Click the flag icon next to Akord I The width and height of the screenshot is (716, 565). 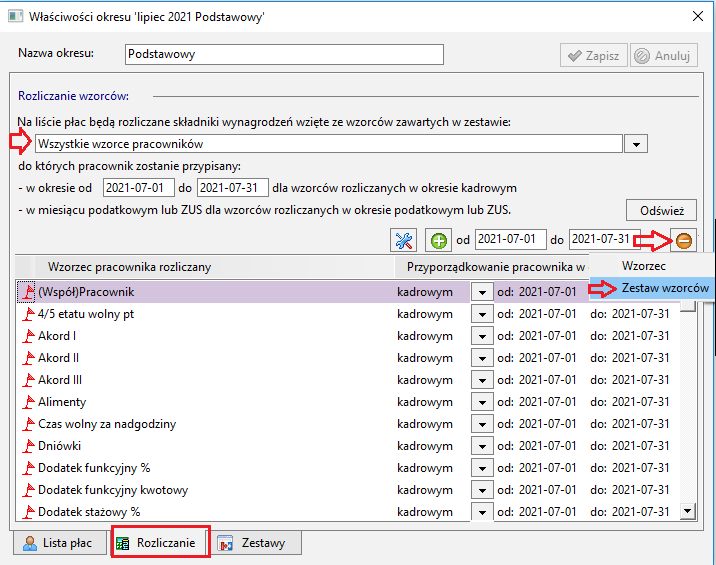(x=28, y=336)
